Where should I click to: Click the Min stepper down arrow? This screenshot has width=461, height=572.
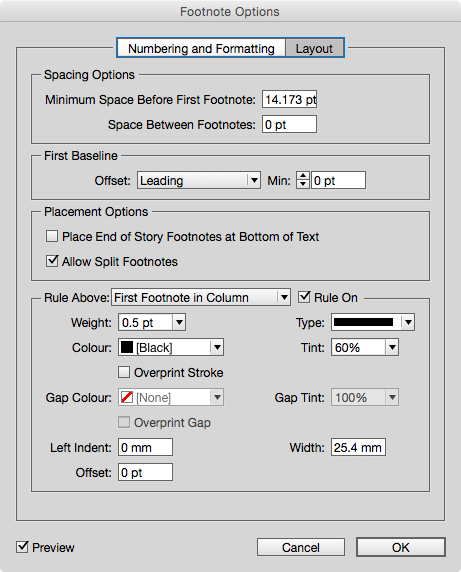tap(303, 184)
